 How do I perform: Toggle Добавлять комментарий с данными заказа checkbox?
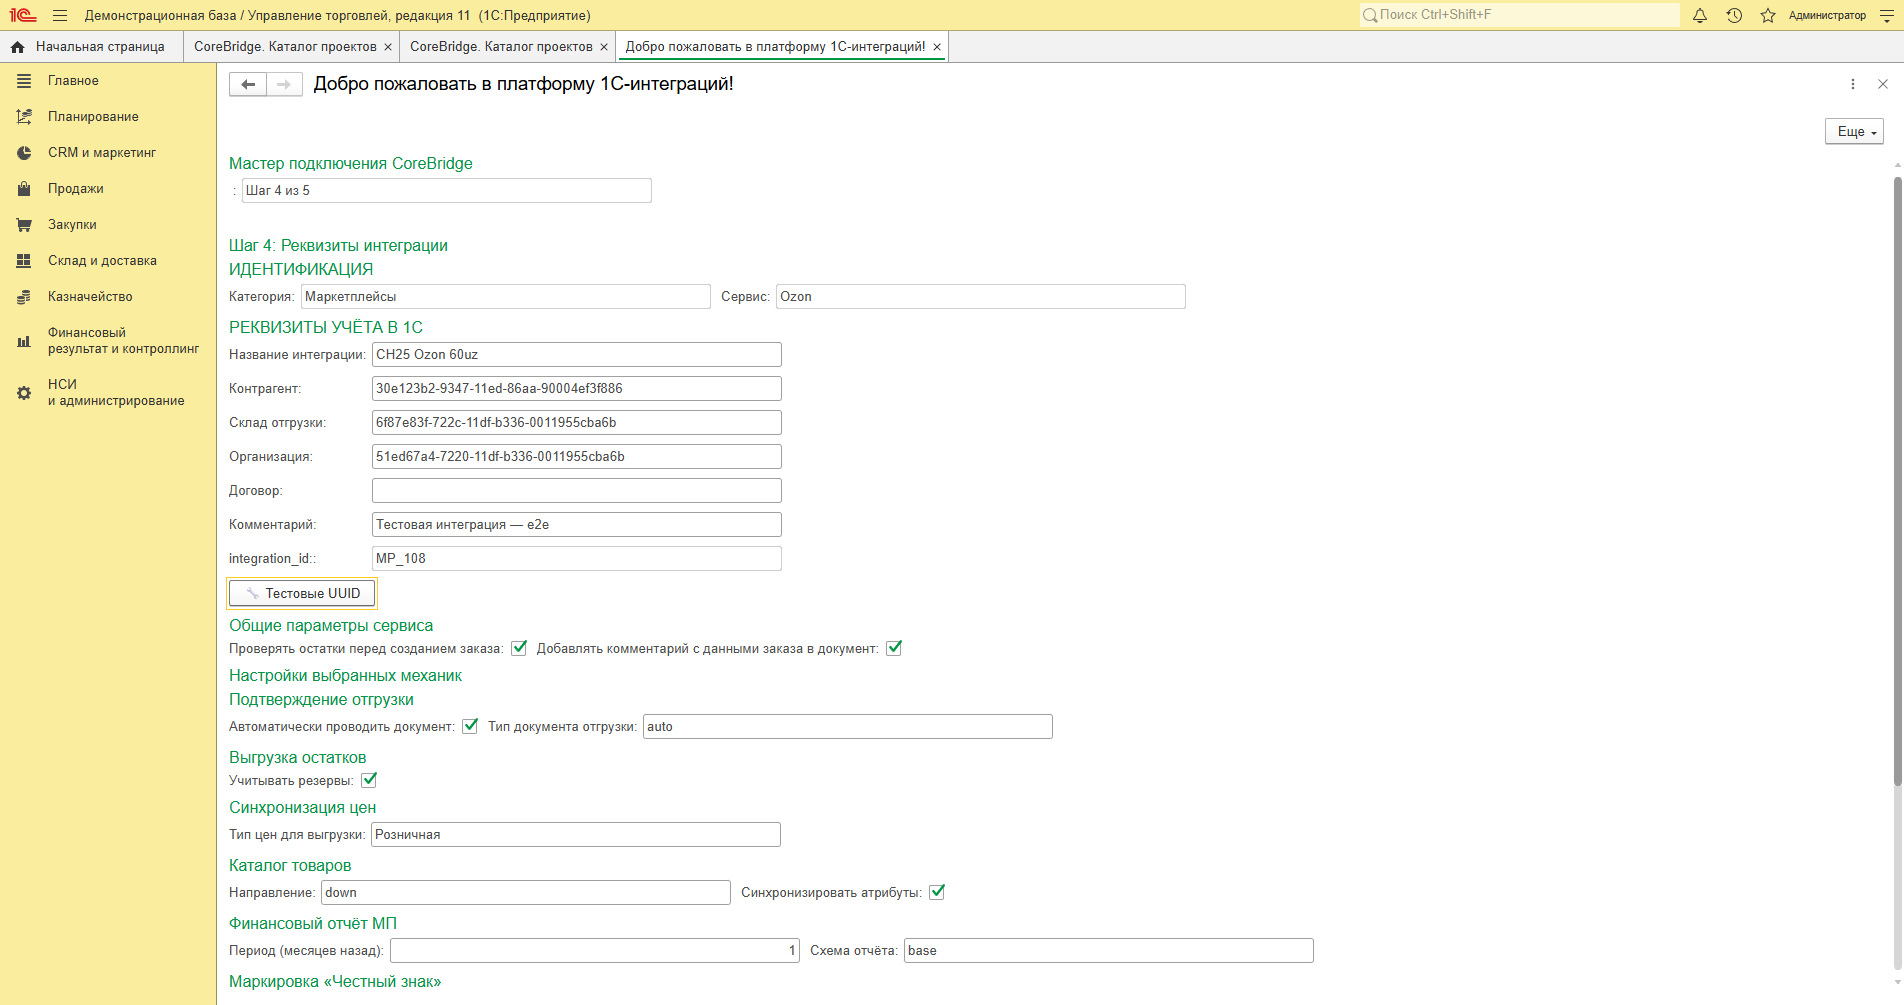[x=894, y=648]
